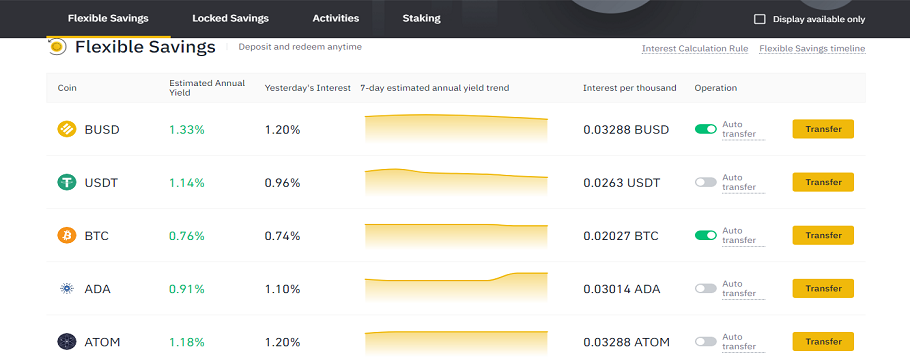This screenshot has width=910, height=360.
Task: Click the ATOM Cosmos coin icon
Action: tap(67, 342)
